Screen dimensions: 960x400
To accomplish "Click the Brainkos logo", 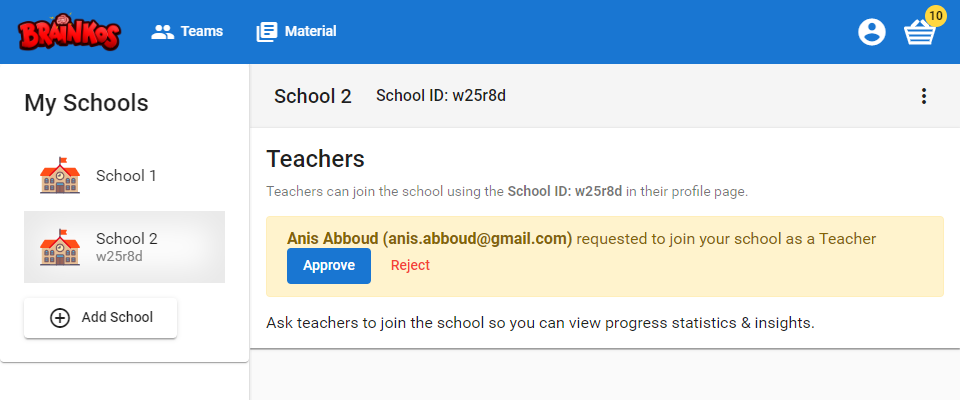I will point(69,31).
